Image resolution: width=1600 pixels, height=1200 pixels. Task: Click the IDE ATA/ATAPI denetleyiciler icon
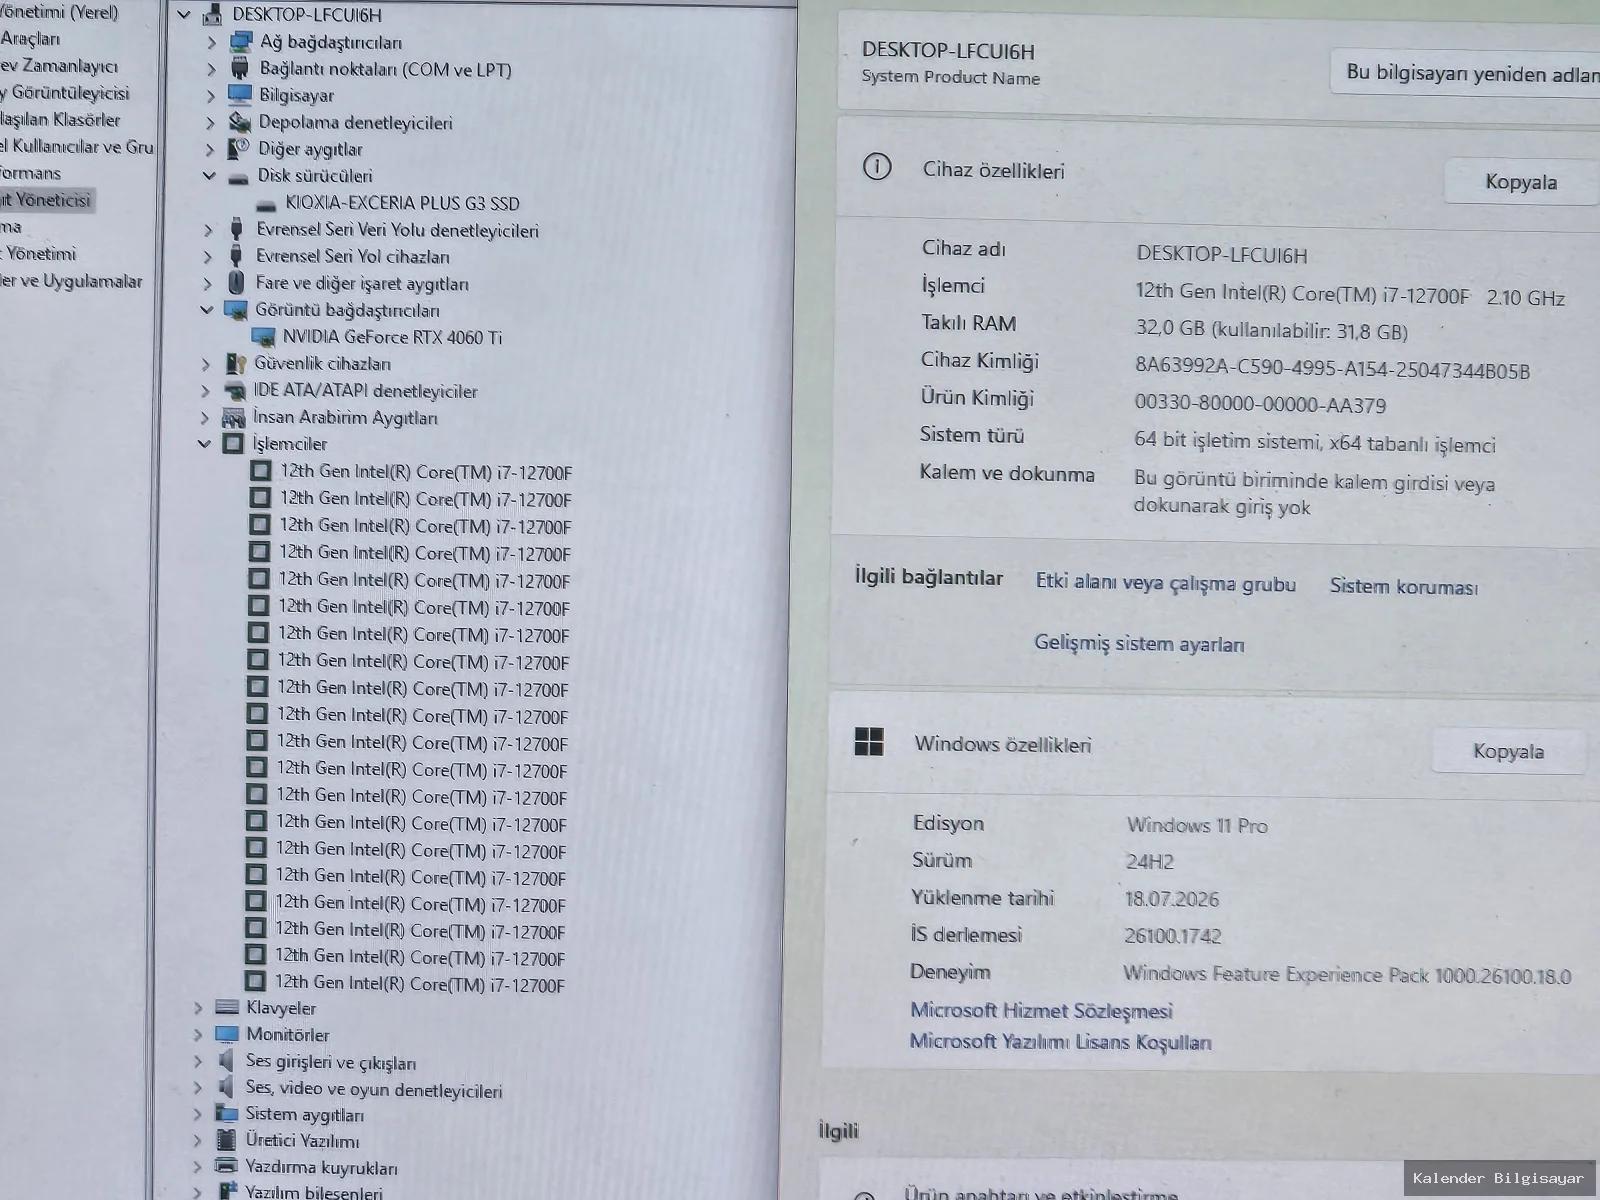[235, 391]
